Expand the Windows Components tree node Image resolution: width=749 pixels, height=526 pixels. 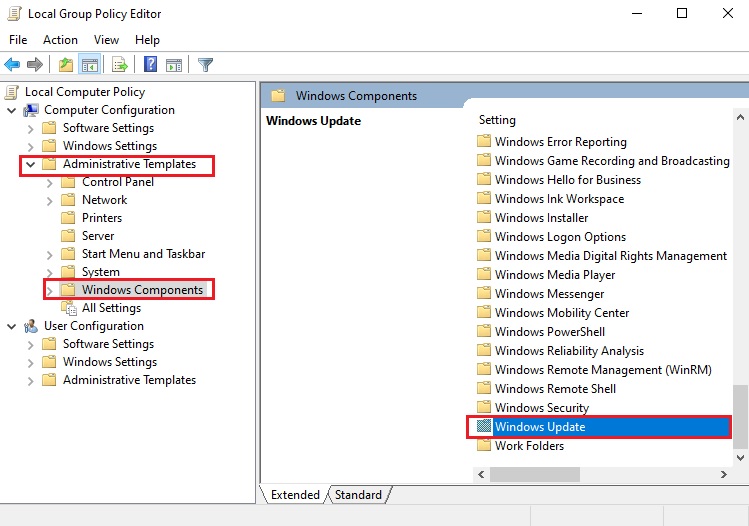click(50, 290)
